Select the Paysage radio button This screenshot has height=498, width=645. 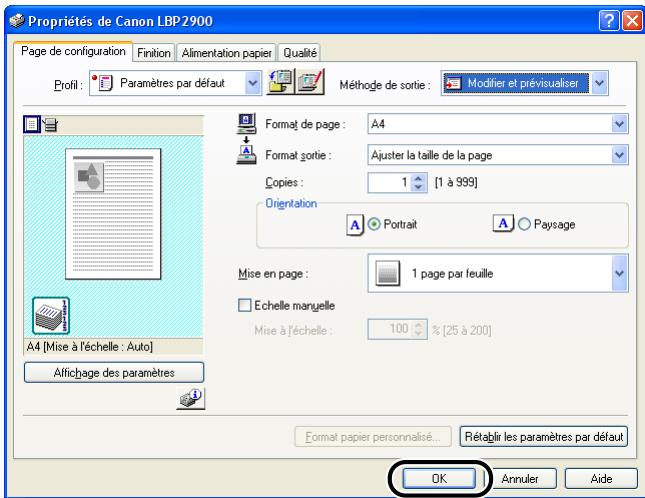click(524, 224)
